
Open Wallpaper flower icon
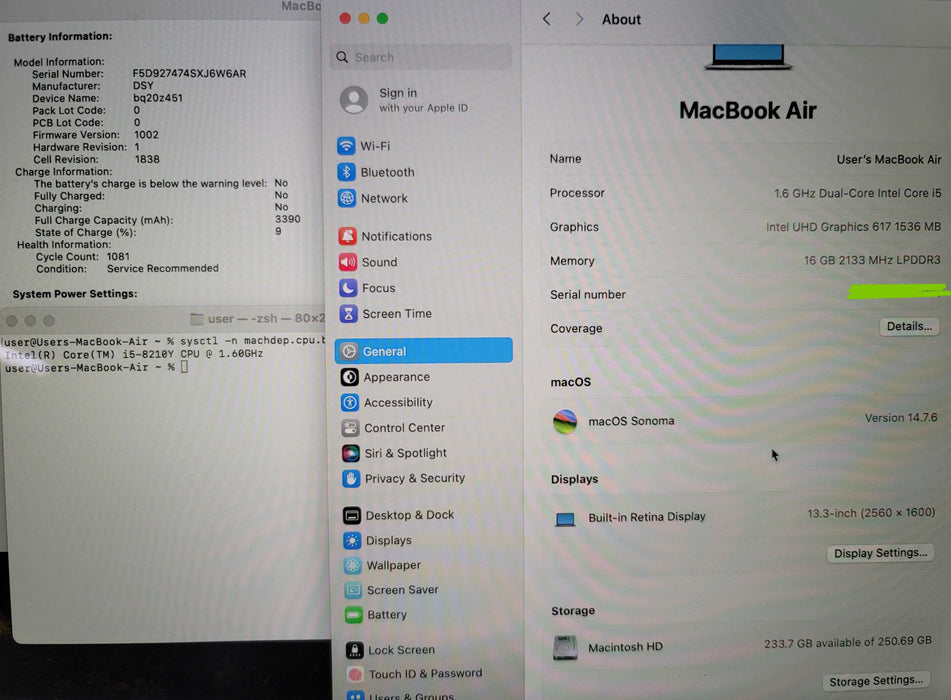click(x=352, y=565)
